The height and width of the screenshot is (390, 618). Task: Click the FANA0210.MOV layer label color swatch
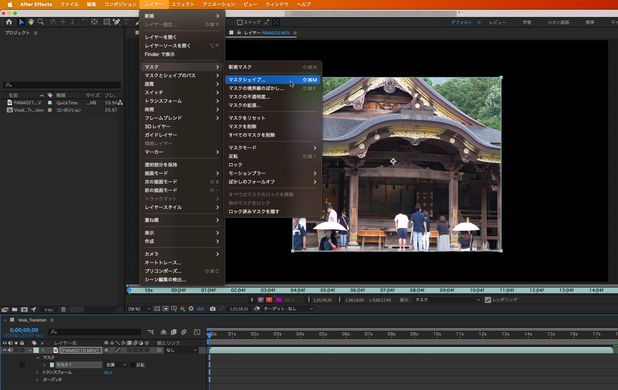(x=36, y=350)
